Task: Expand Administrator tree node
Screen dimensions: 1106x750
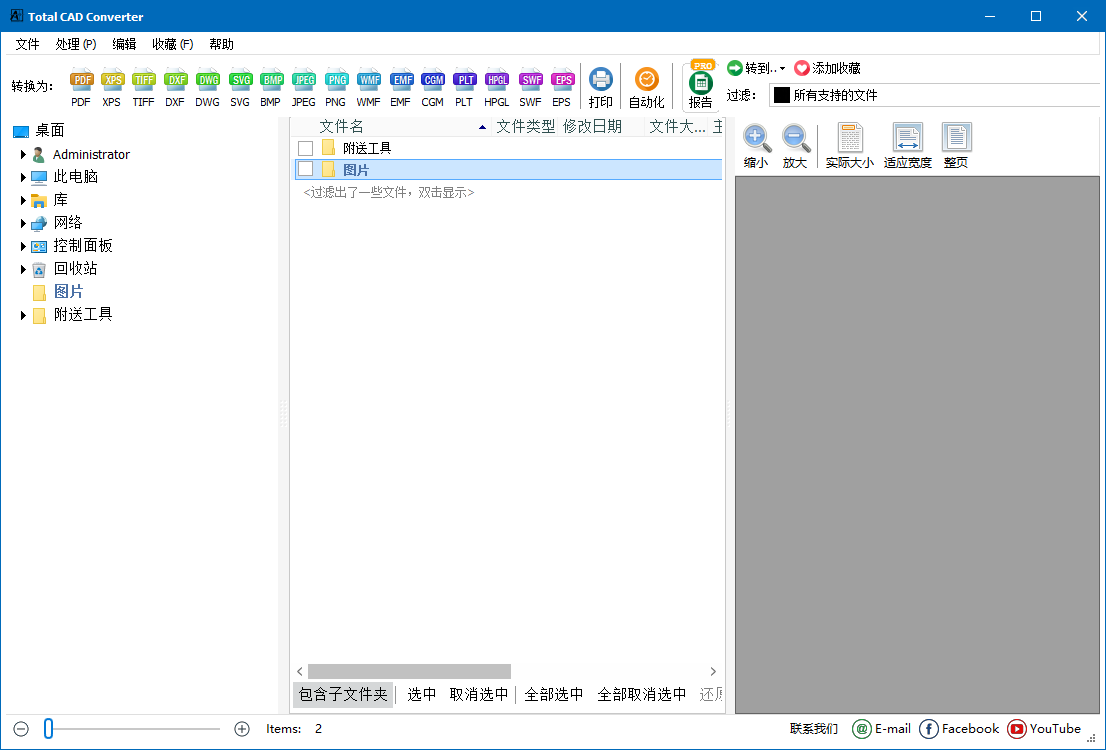Action: point(23,155)
